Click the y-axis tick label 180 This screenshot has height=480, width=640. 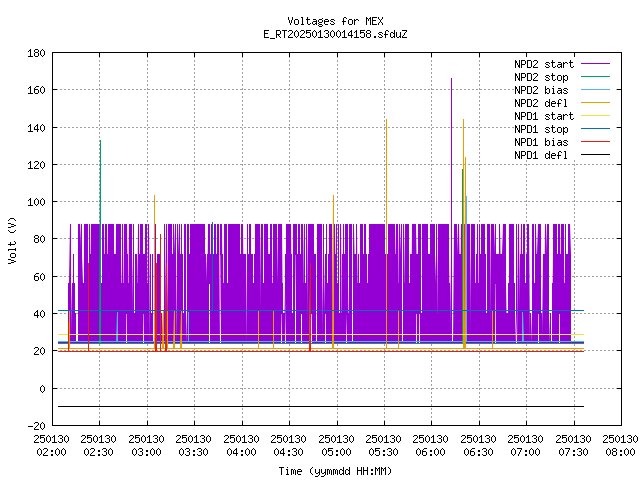click(x=36, y=53)
